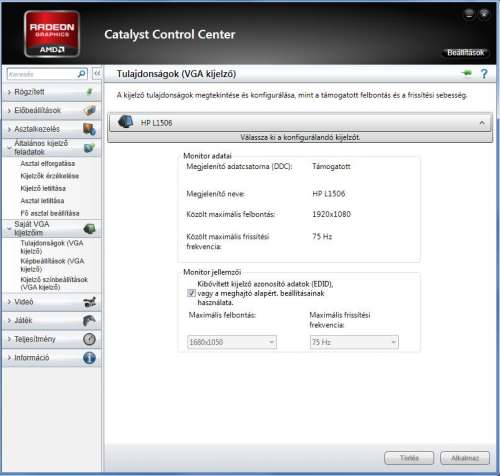Click the green pin icon beside Rögzített
The image size is (500, 476).
(x=89, y=92)
